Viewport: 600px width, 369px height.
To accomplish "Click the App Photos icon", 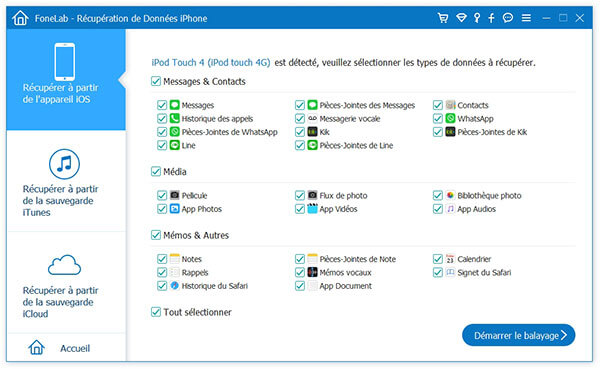I will point(174,209).
